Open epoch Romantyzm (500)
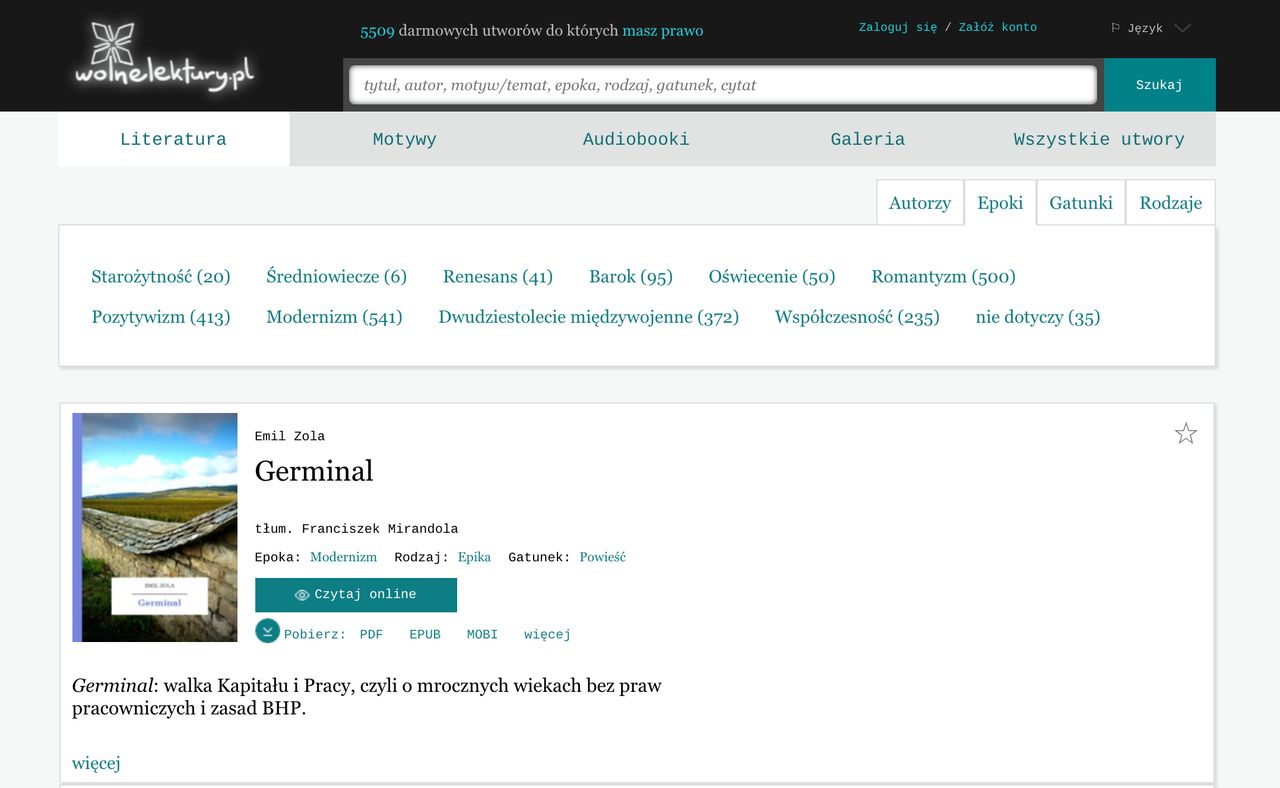Screen dimensions: 1280x788 tap(943, 277)
